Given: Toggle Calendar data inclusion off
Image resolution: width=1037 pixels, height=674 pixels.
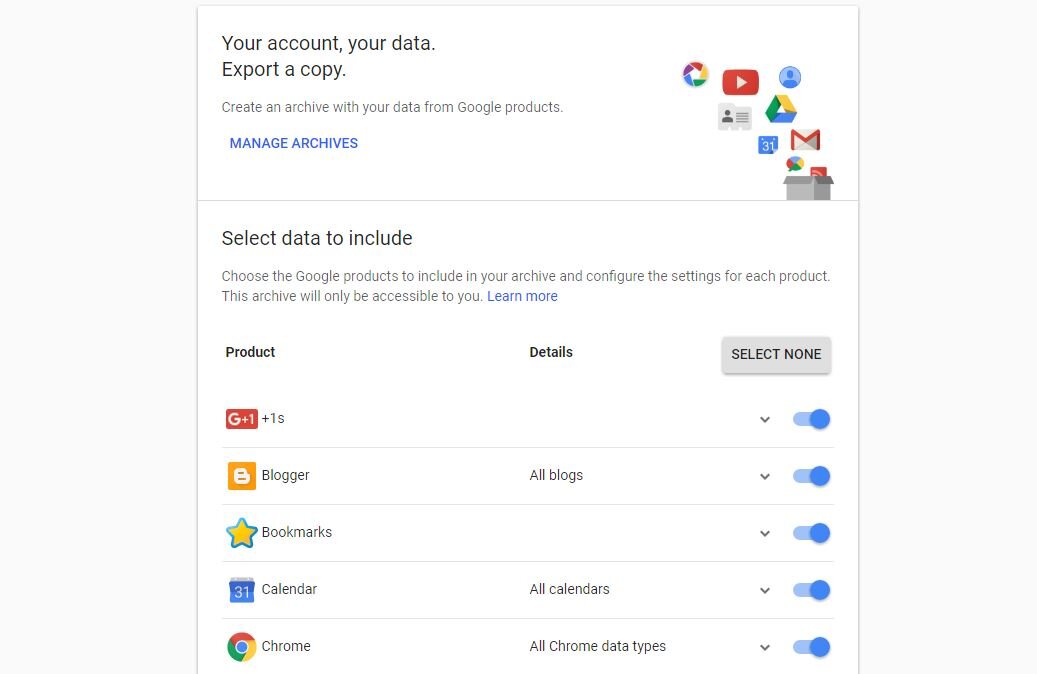Looking at the screenshot, I should (811, 590).
